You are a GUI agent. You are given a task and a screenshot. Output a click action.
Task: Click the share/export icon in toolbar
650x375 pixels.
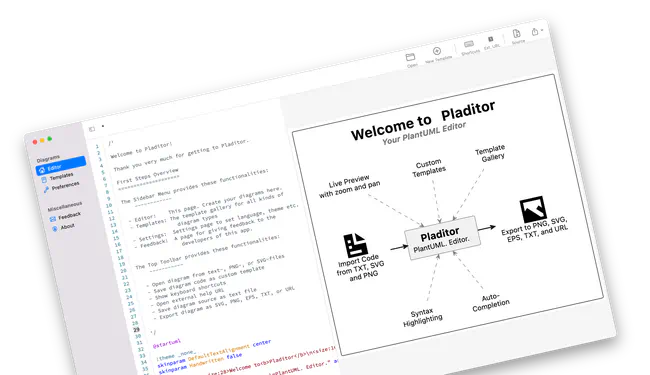coord(535,31)
